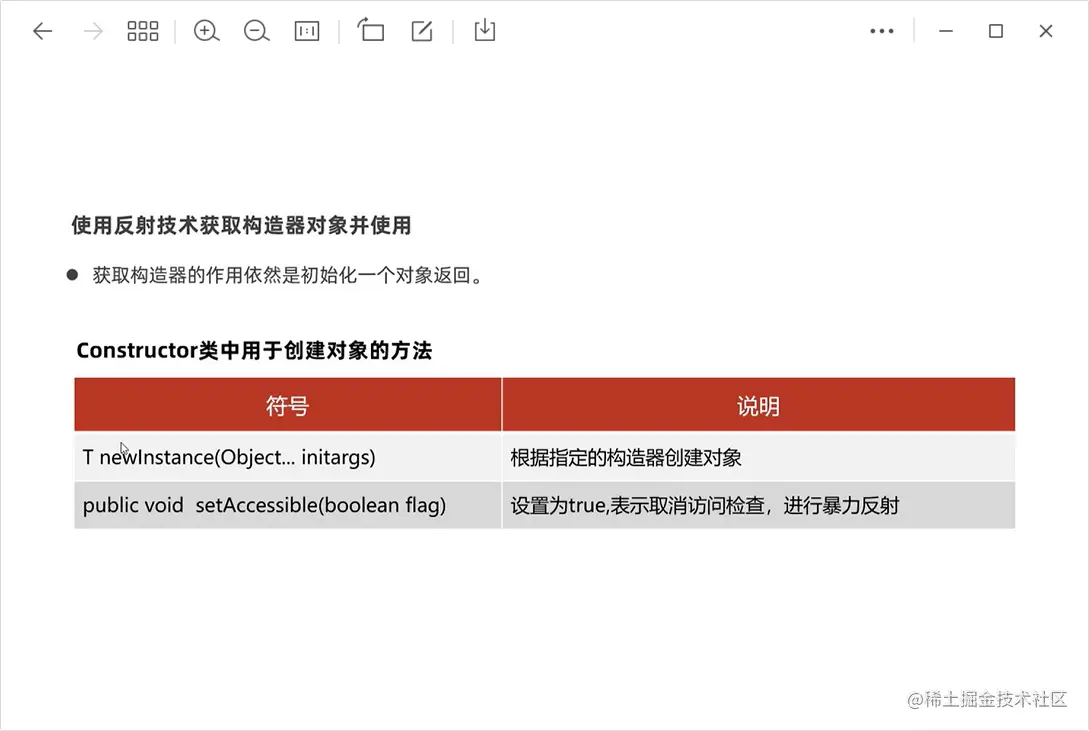1089x731 pixels.
Task: Close the image viewer window
Action: 1046,31
